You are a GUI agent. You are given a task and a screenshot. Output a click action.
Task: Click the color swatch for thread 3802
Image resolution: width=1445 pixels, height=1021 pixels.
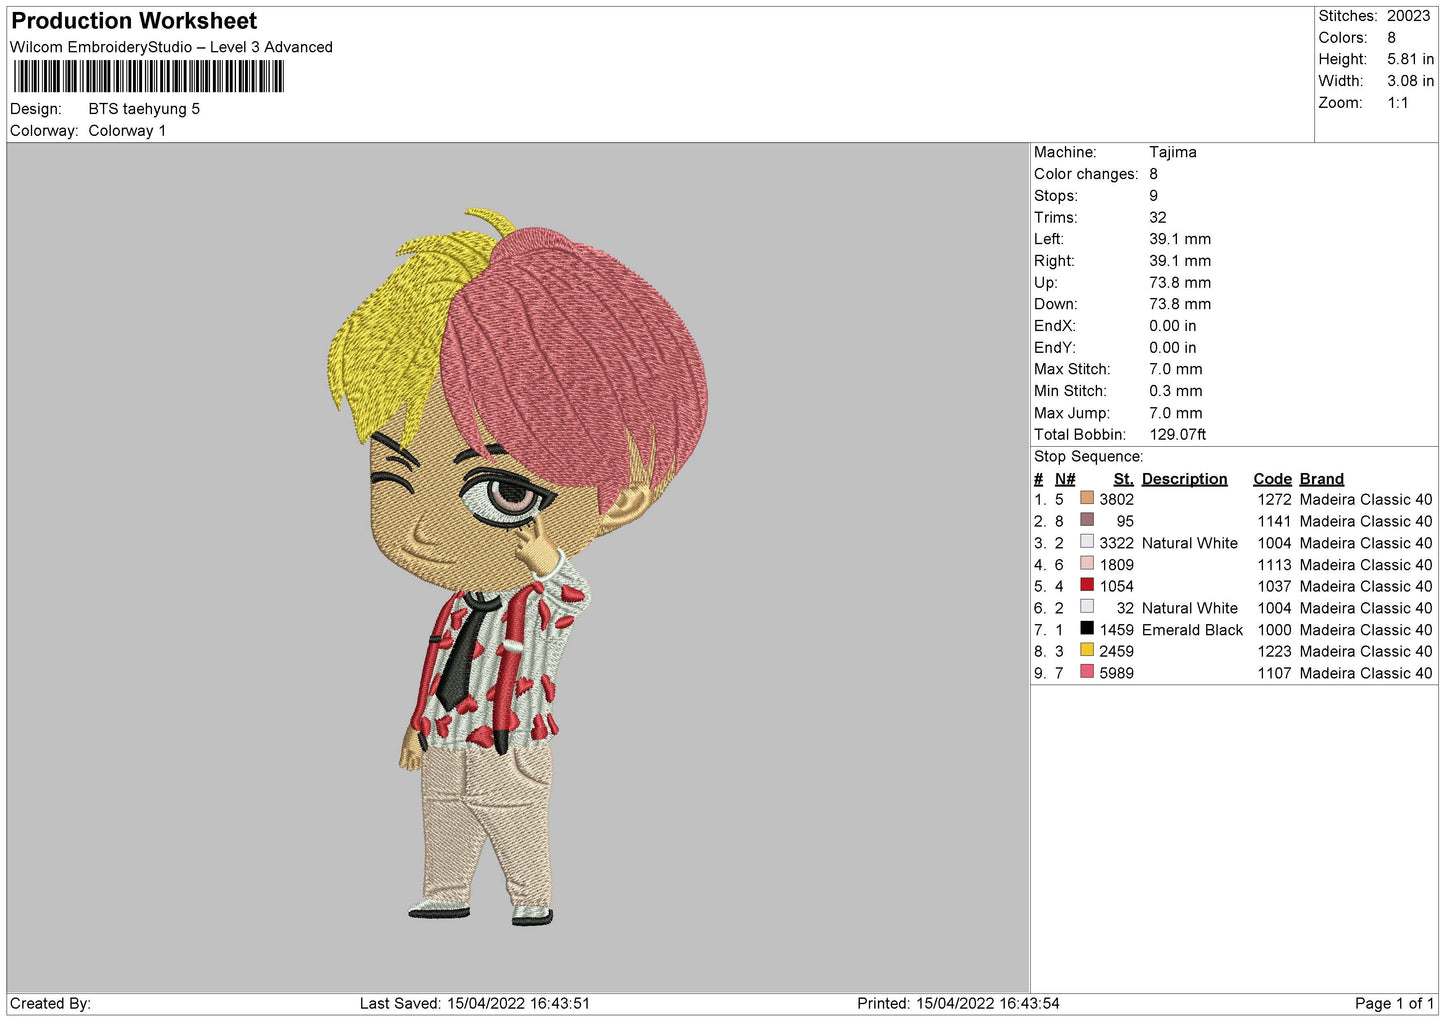point(1086,498)
